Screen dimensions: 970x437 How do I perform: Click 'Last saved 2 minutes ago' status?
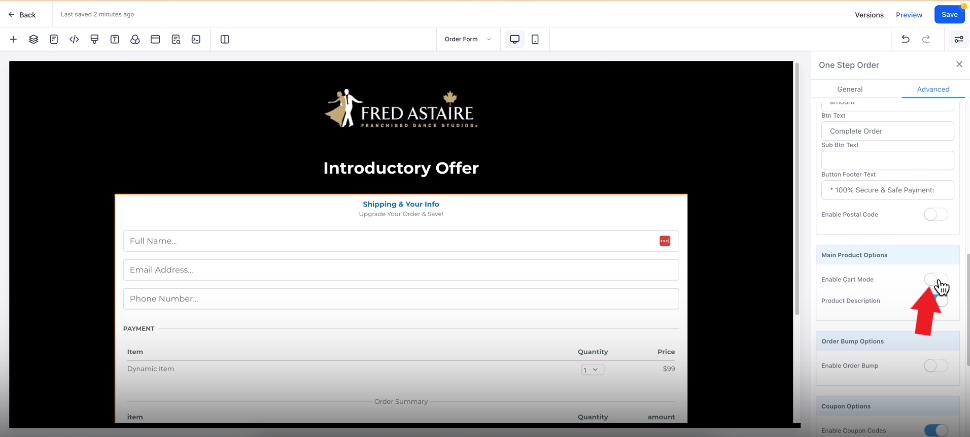97,14
